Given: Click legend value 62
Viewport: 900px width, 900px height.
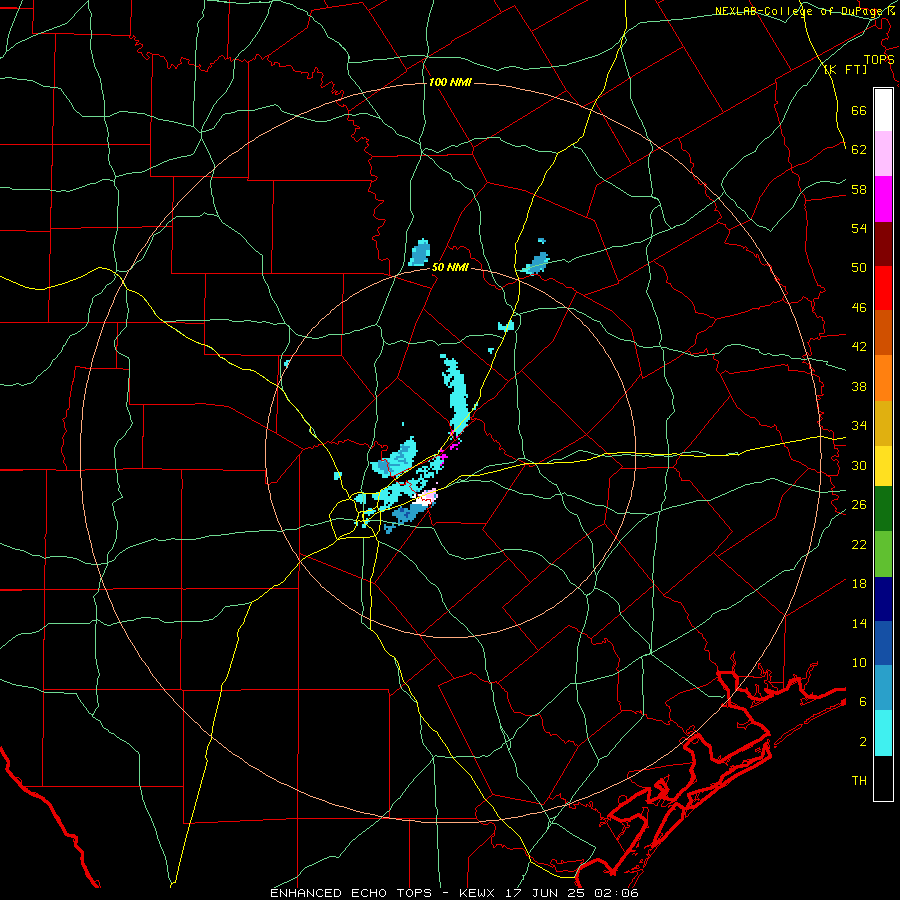Looking at the screenshot, I should [859, 150].
